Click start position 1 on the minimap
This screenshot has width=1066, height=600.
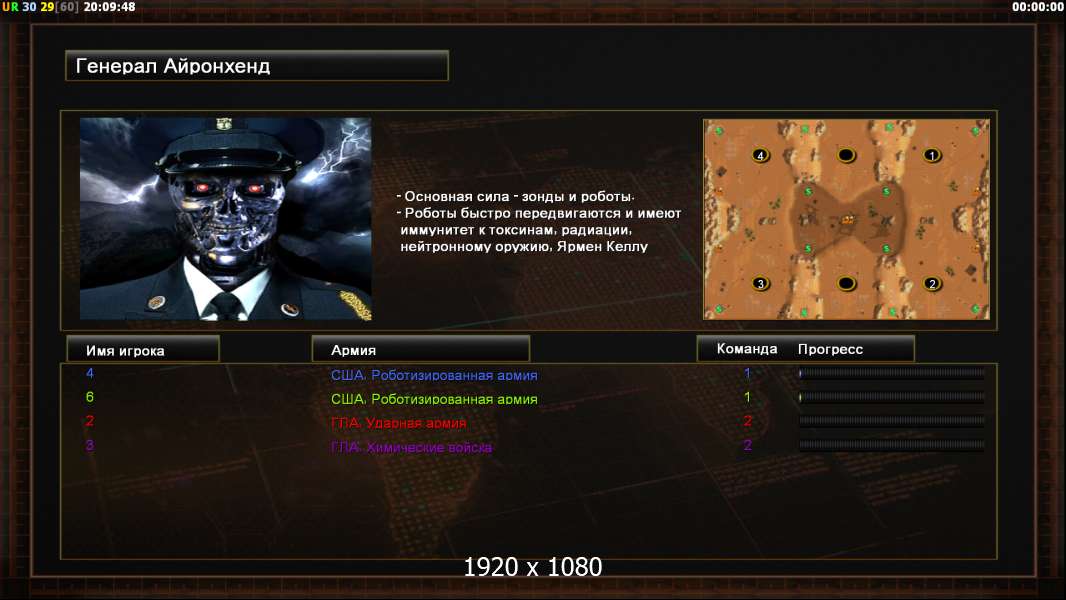click(x=932, y=156)
